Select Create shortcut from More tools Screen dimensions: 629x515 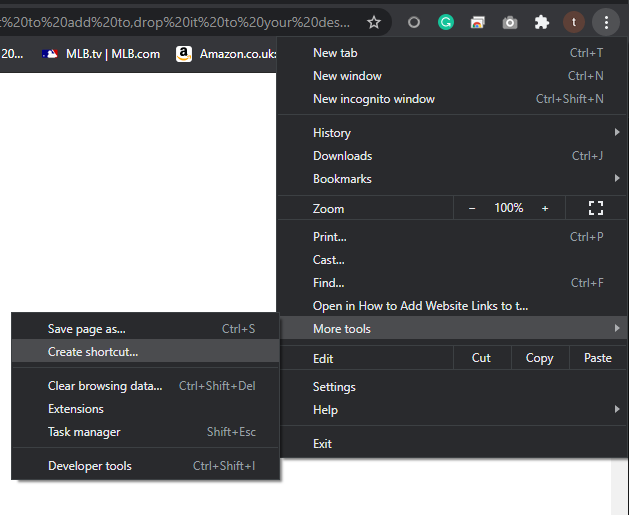click(93, 352)
